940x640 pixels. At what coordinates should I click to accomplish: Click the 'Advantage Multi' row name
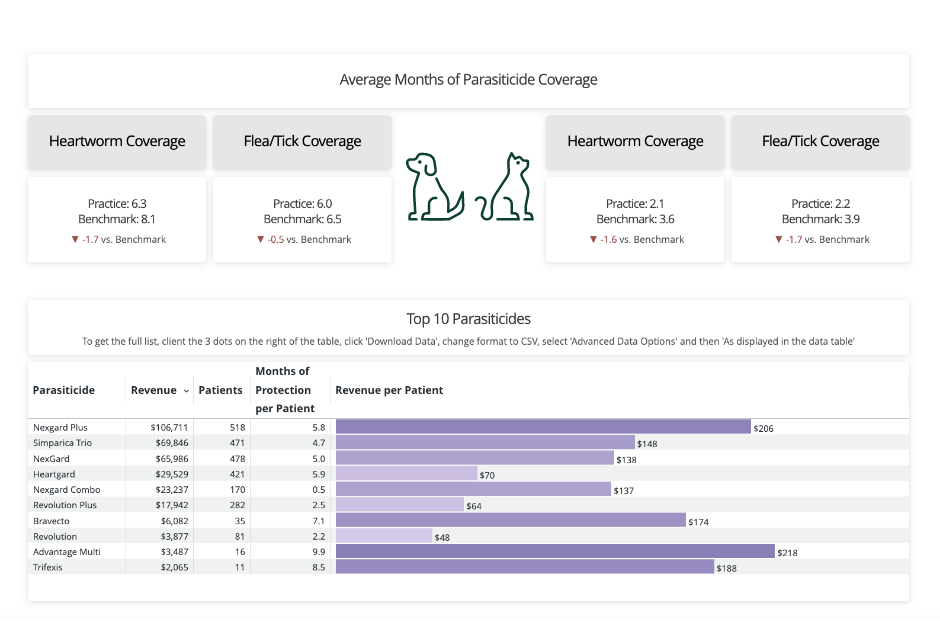(67, 552)
